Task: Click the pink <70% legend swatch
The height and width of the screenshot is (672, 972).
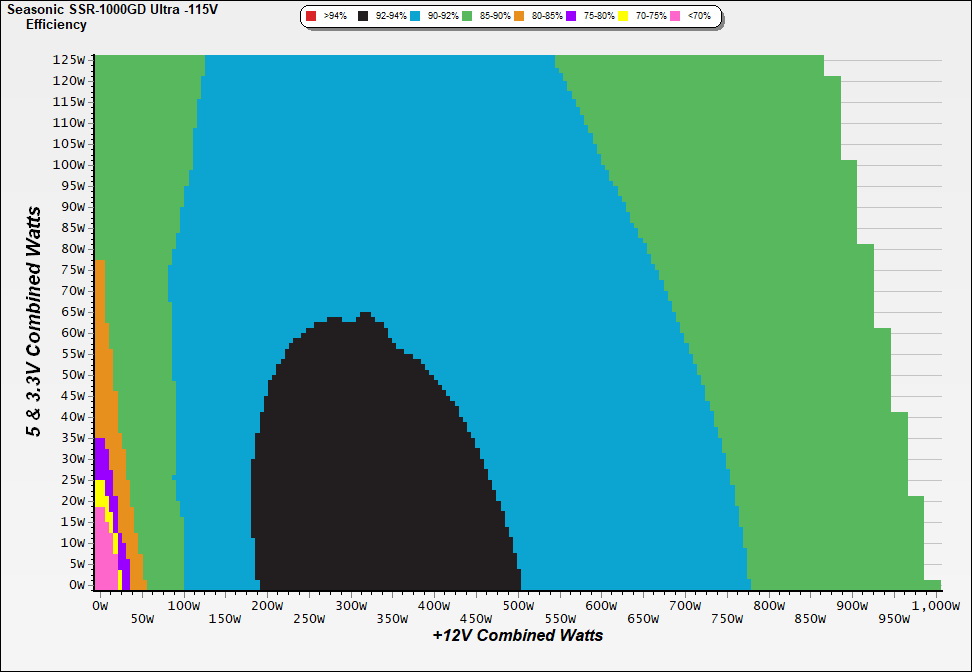Action: pos(675,17)
